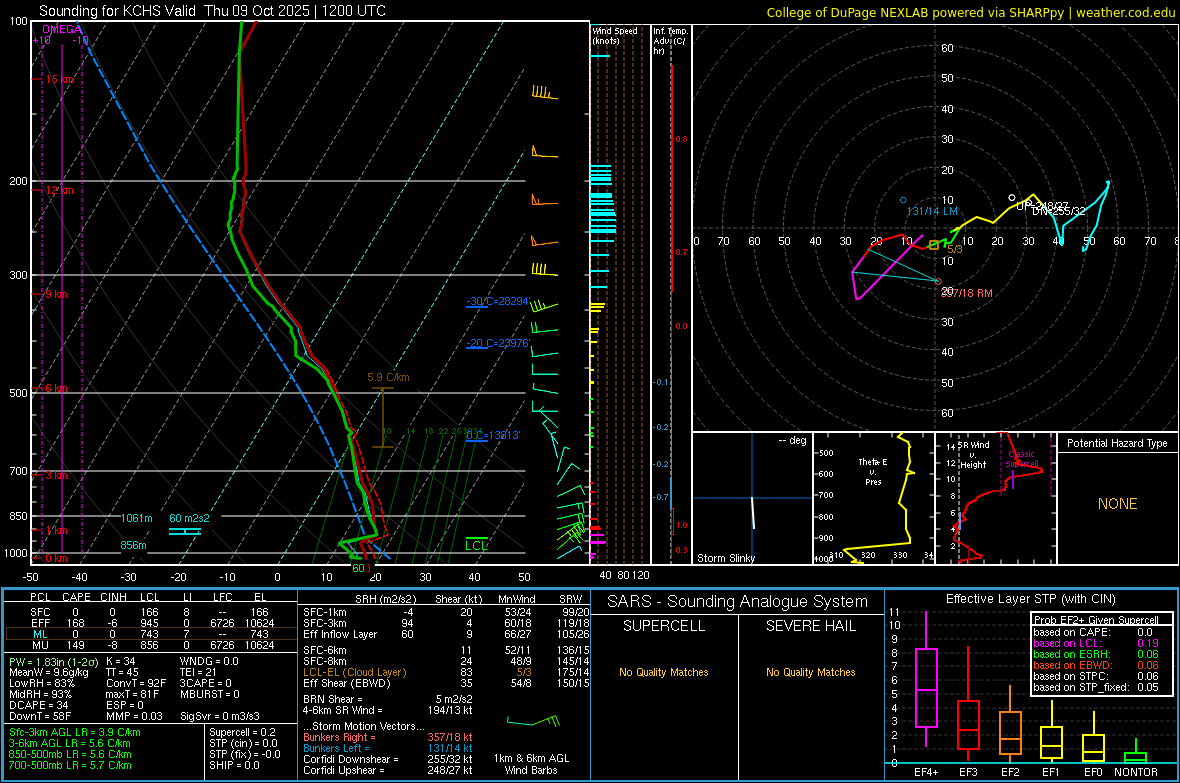Click the purple OMEGA vertical profile line

pos(62,300)
